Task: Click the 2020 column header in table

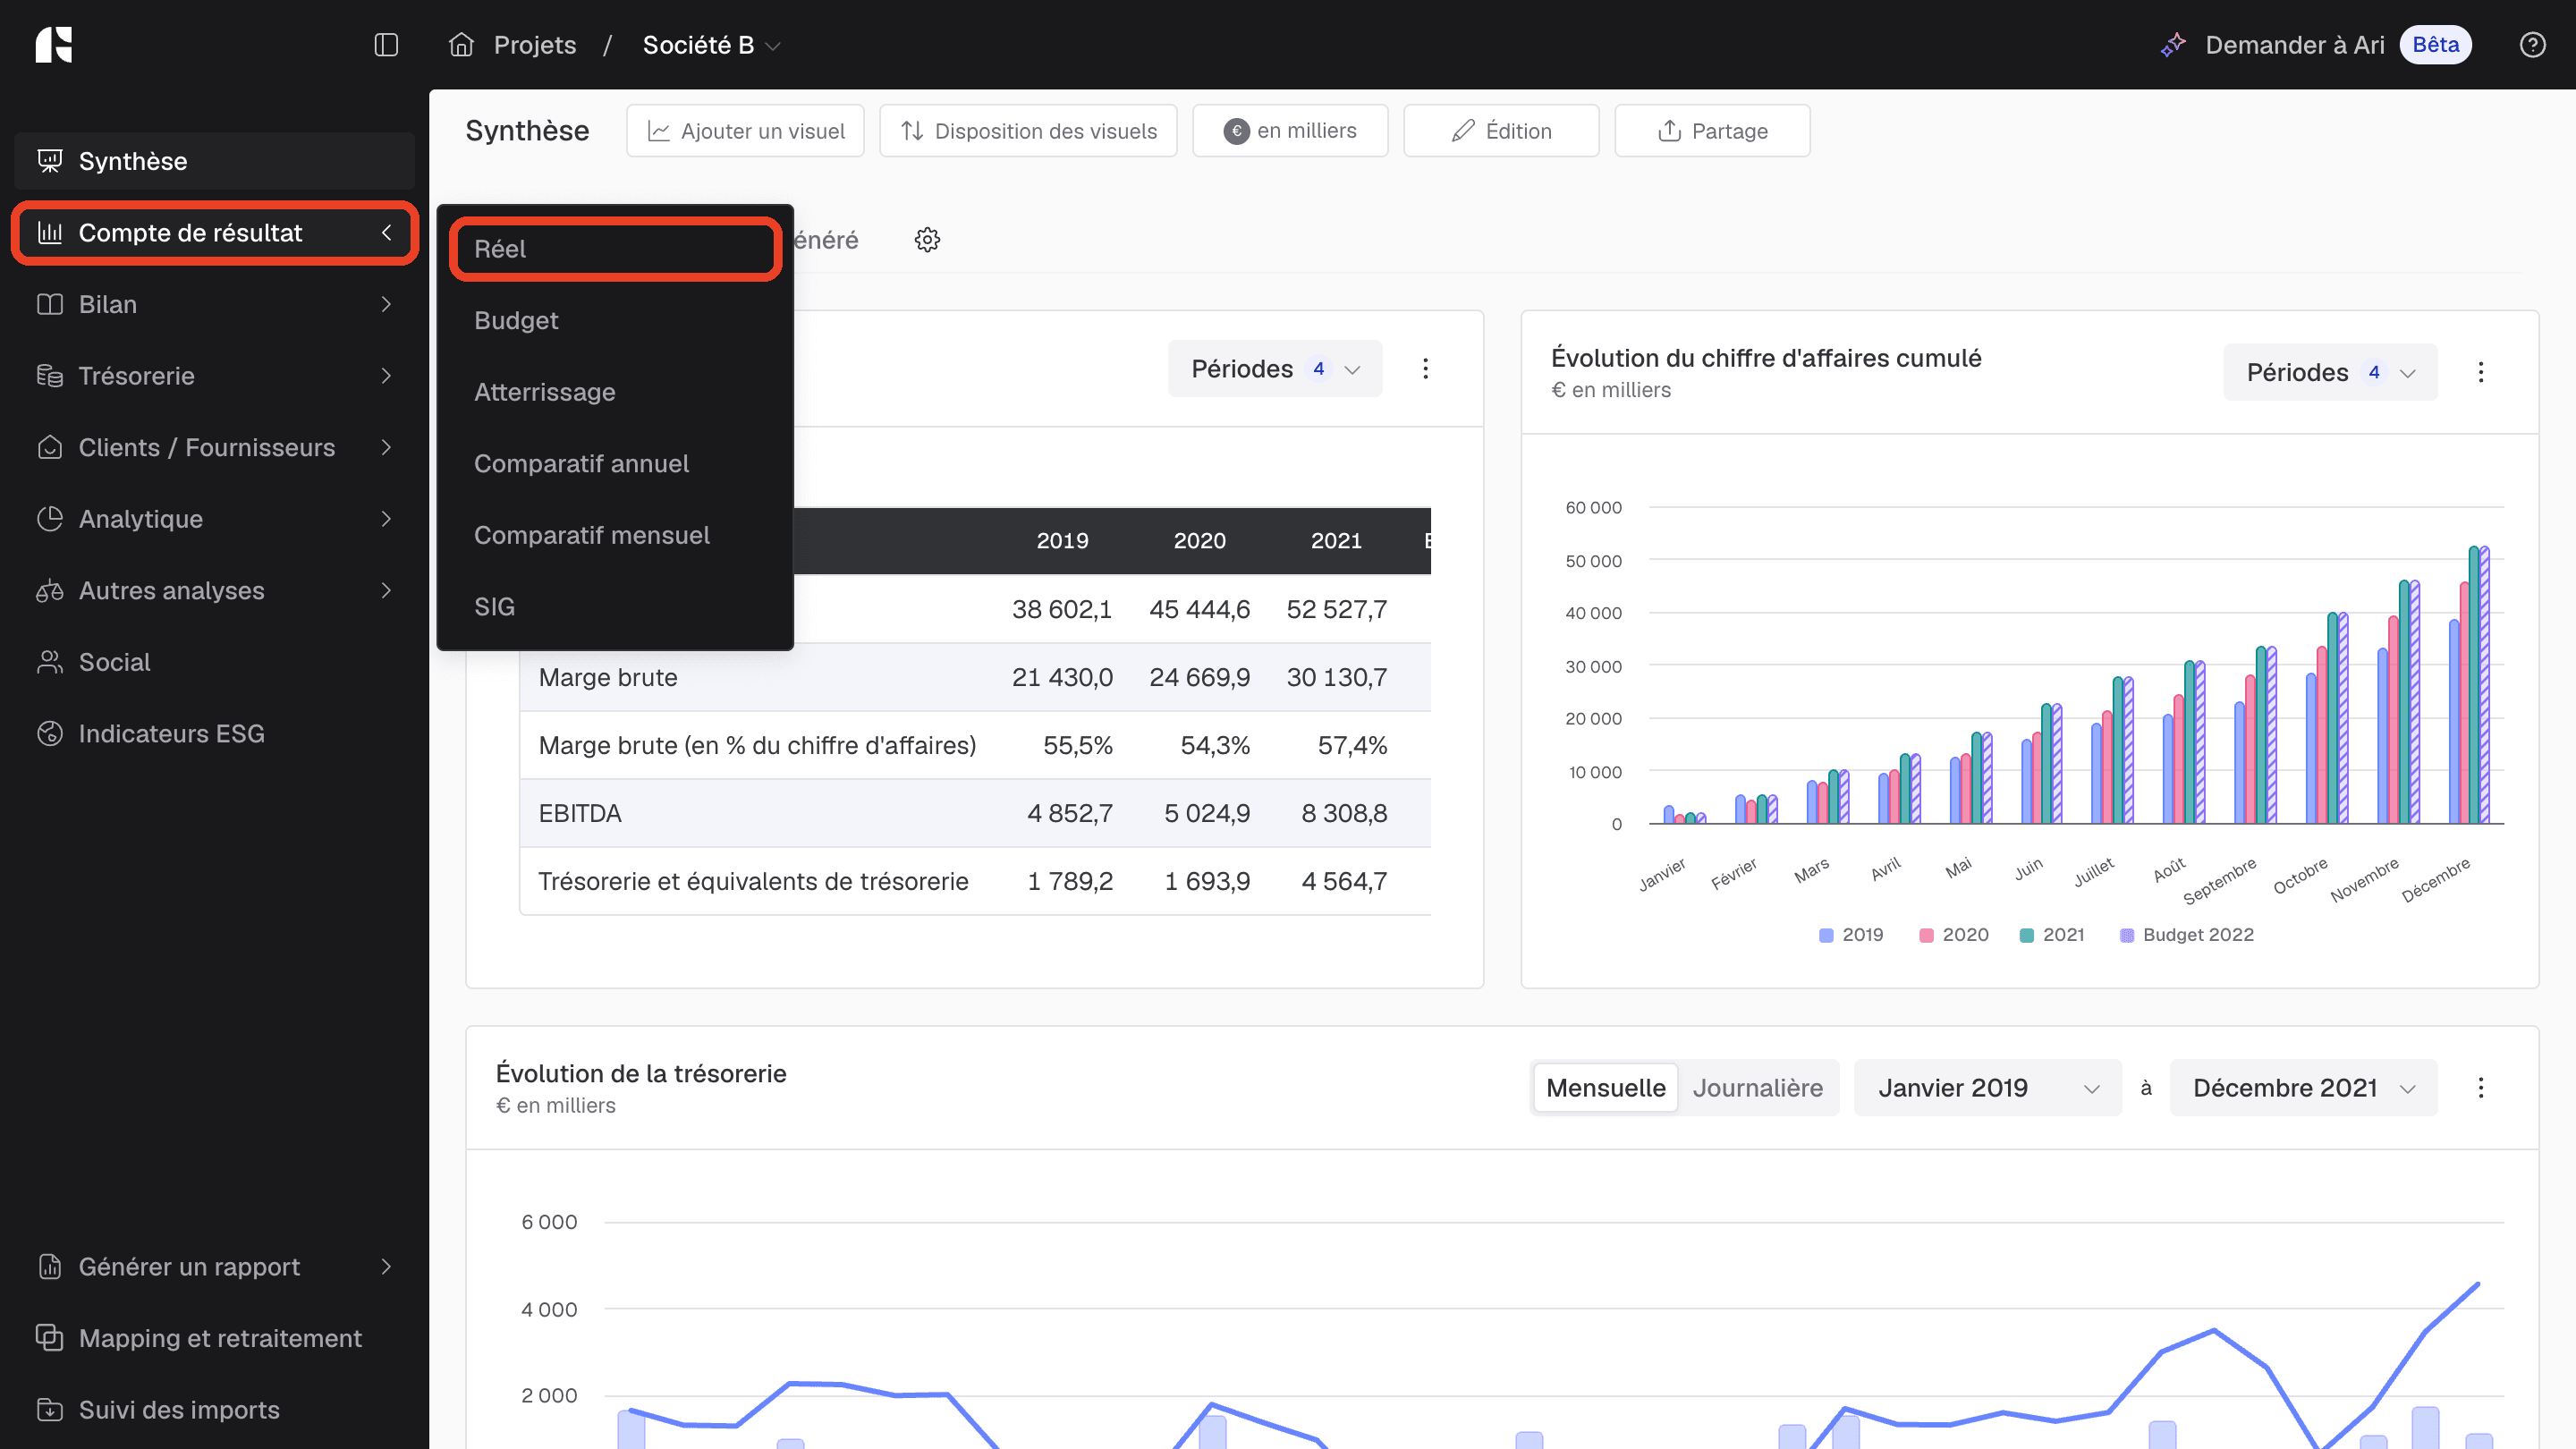Action: point(1199,541)
